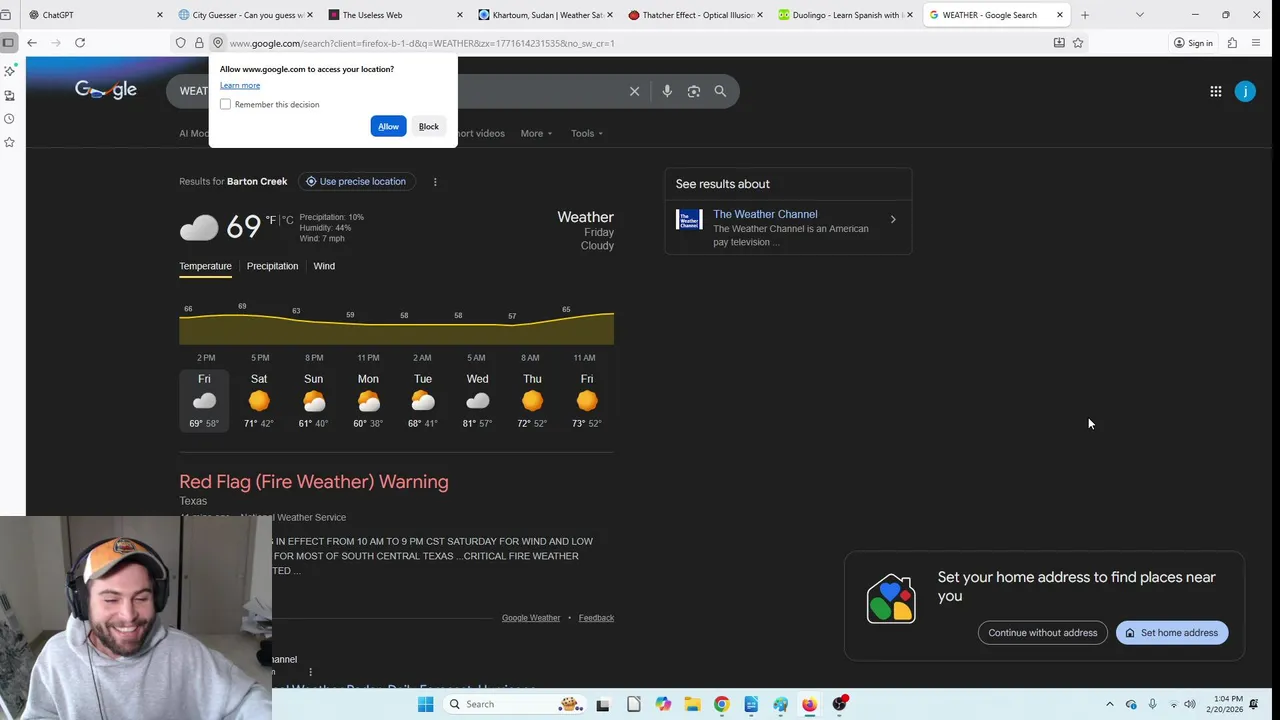Screen dimensions: 1280x720
Task: Expand the Tools dropdown
Action: (x=587, y=133)
